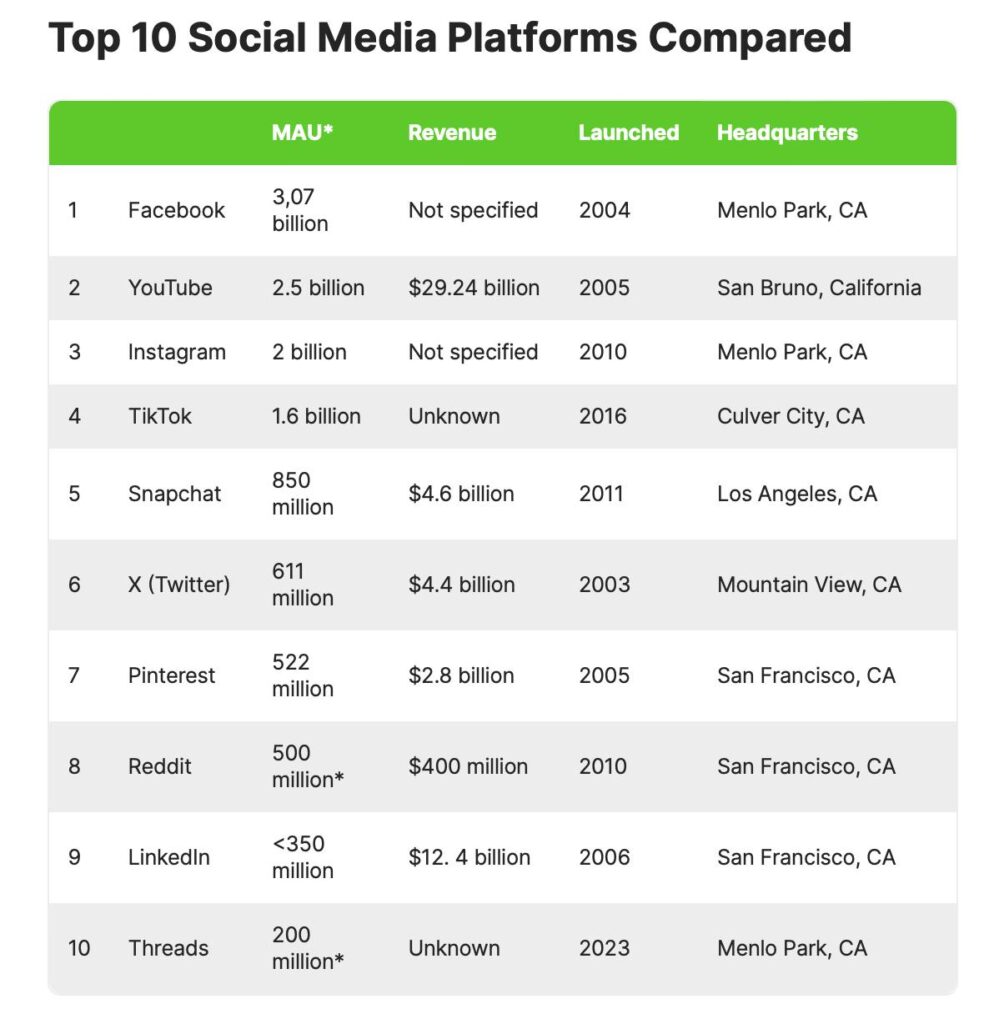Click the Threads row name

[x=168, y=949]
